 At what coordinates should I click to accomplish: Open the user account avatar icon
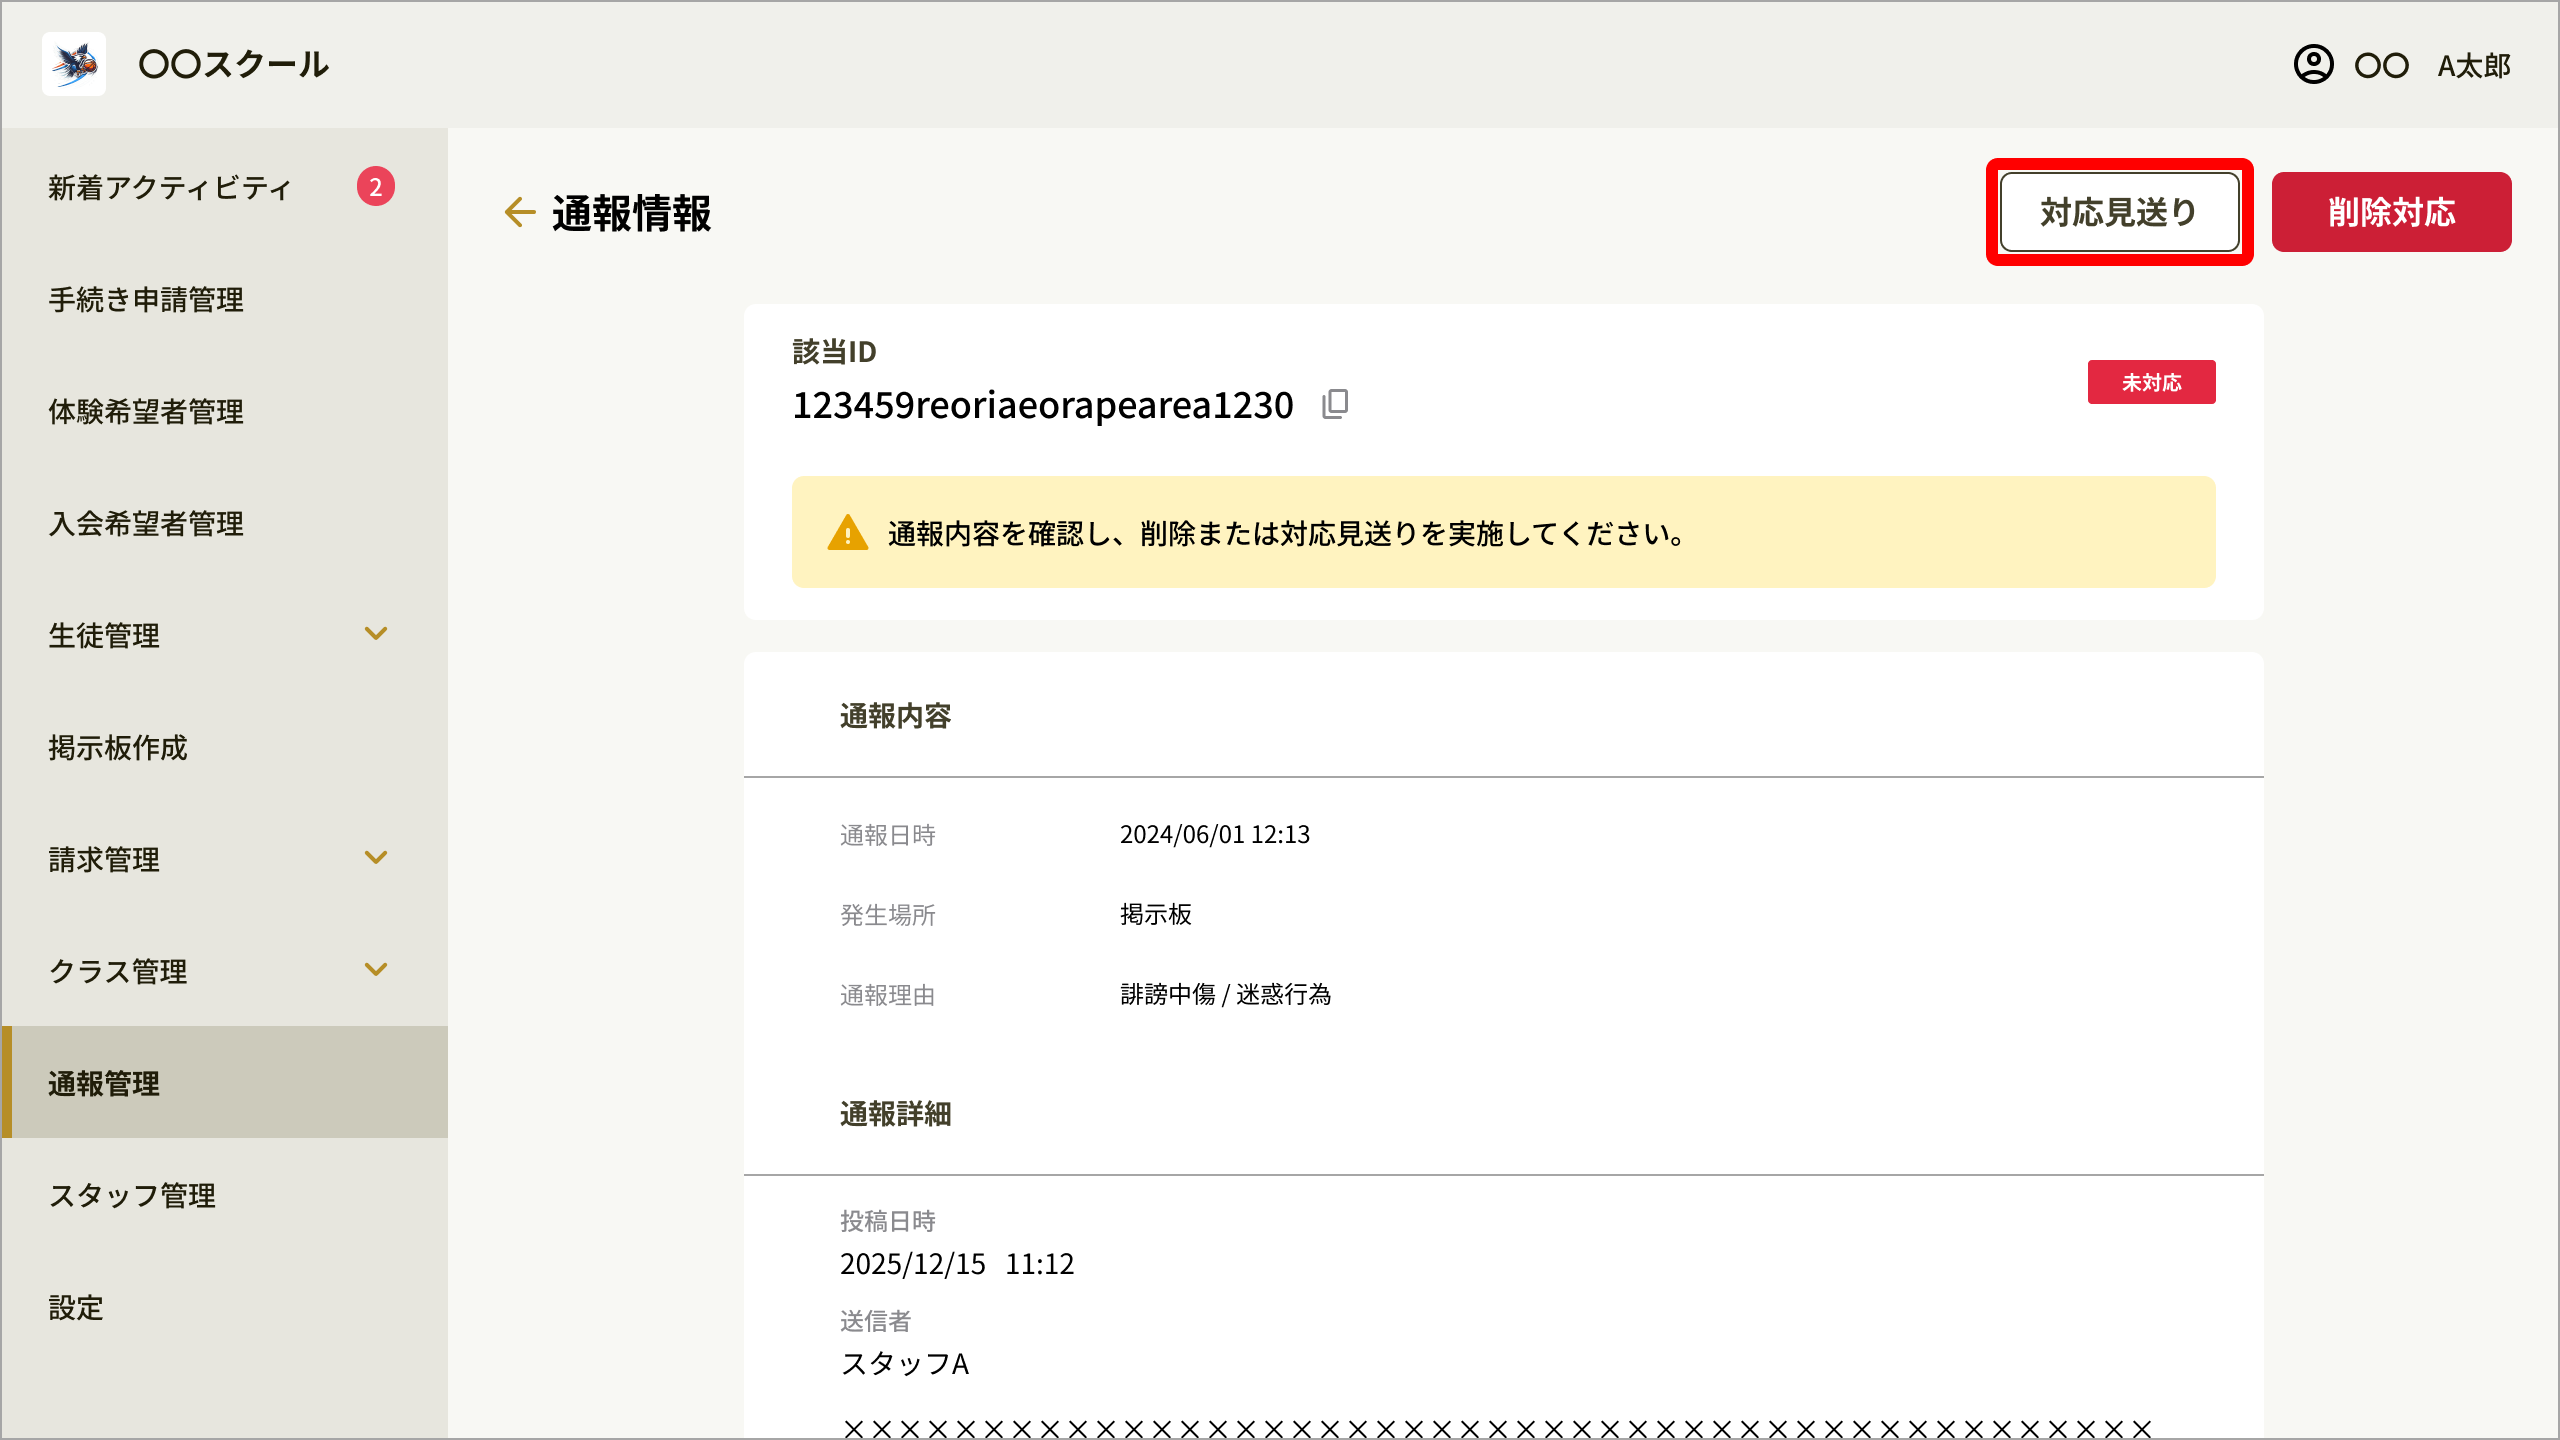pos(2313,65)
